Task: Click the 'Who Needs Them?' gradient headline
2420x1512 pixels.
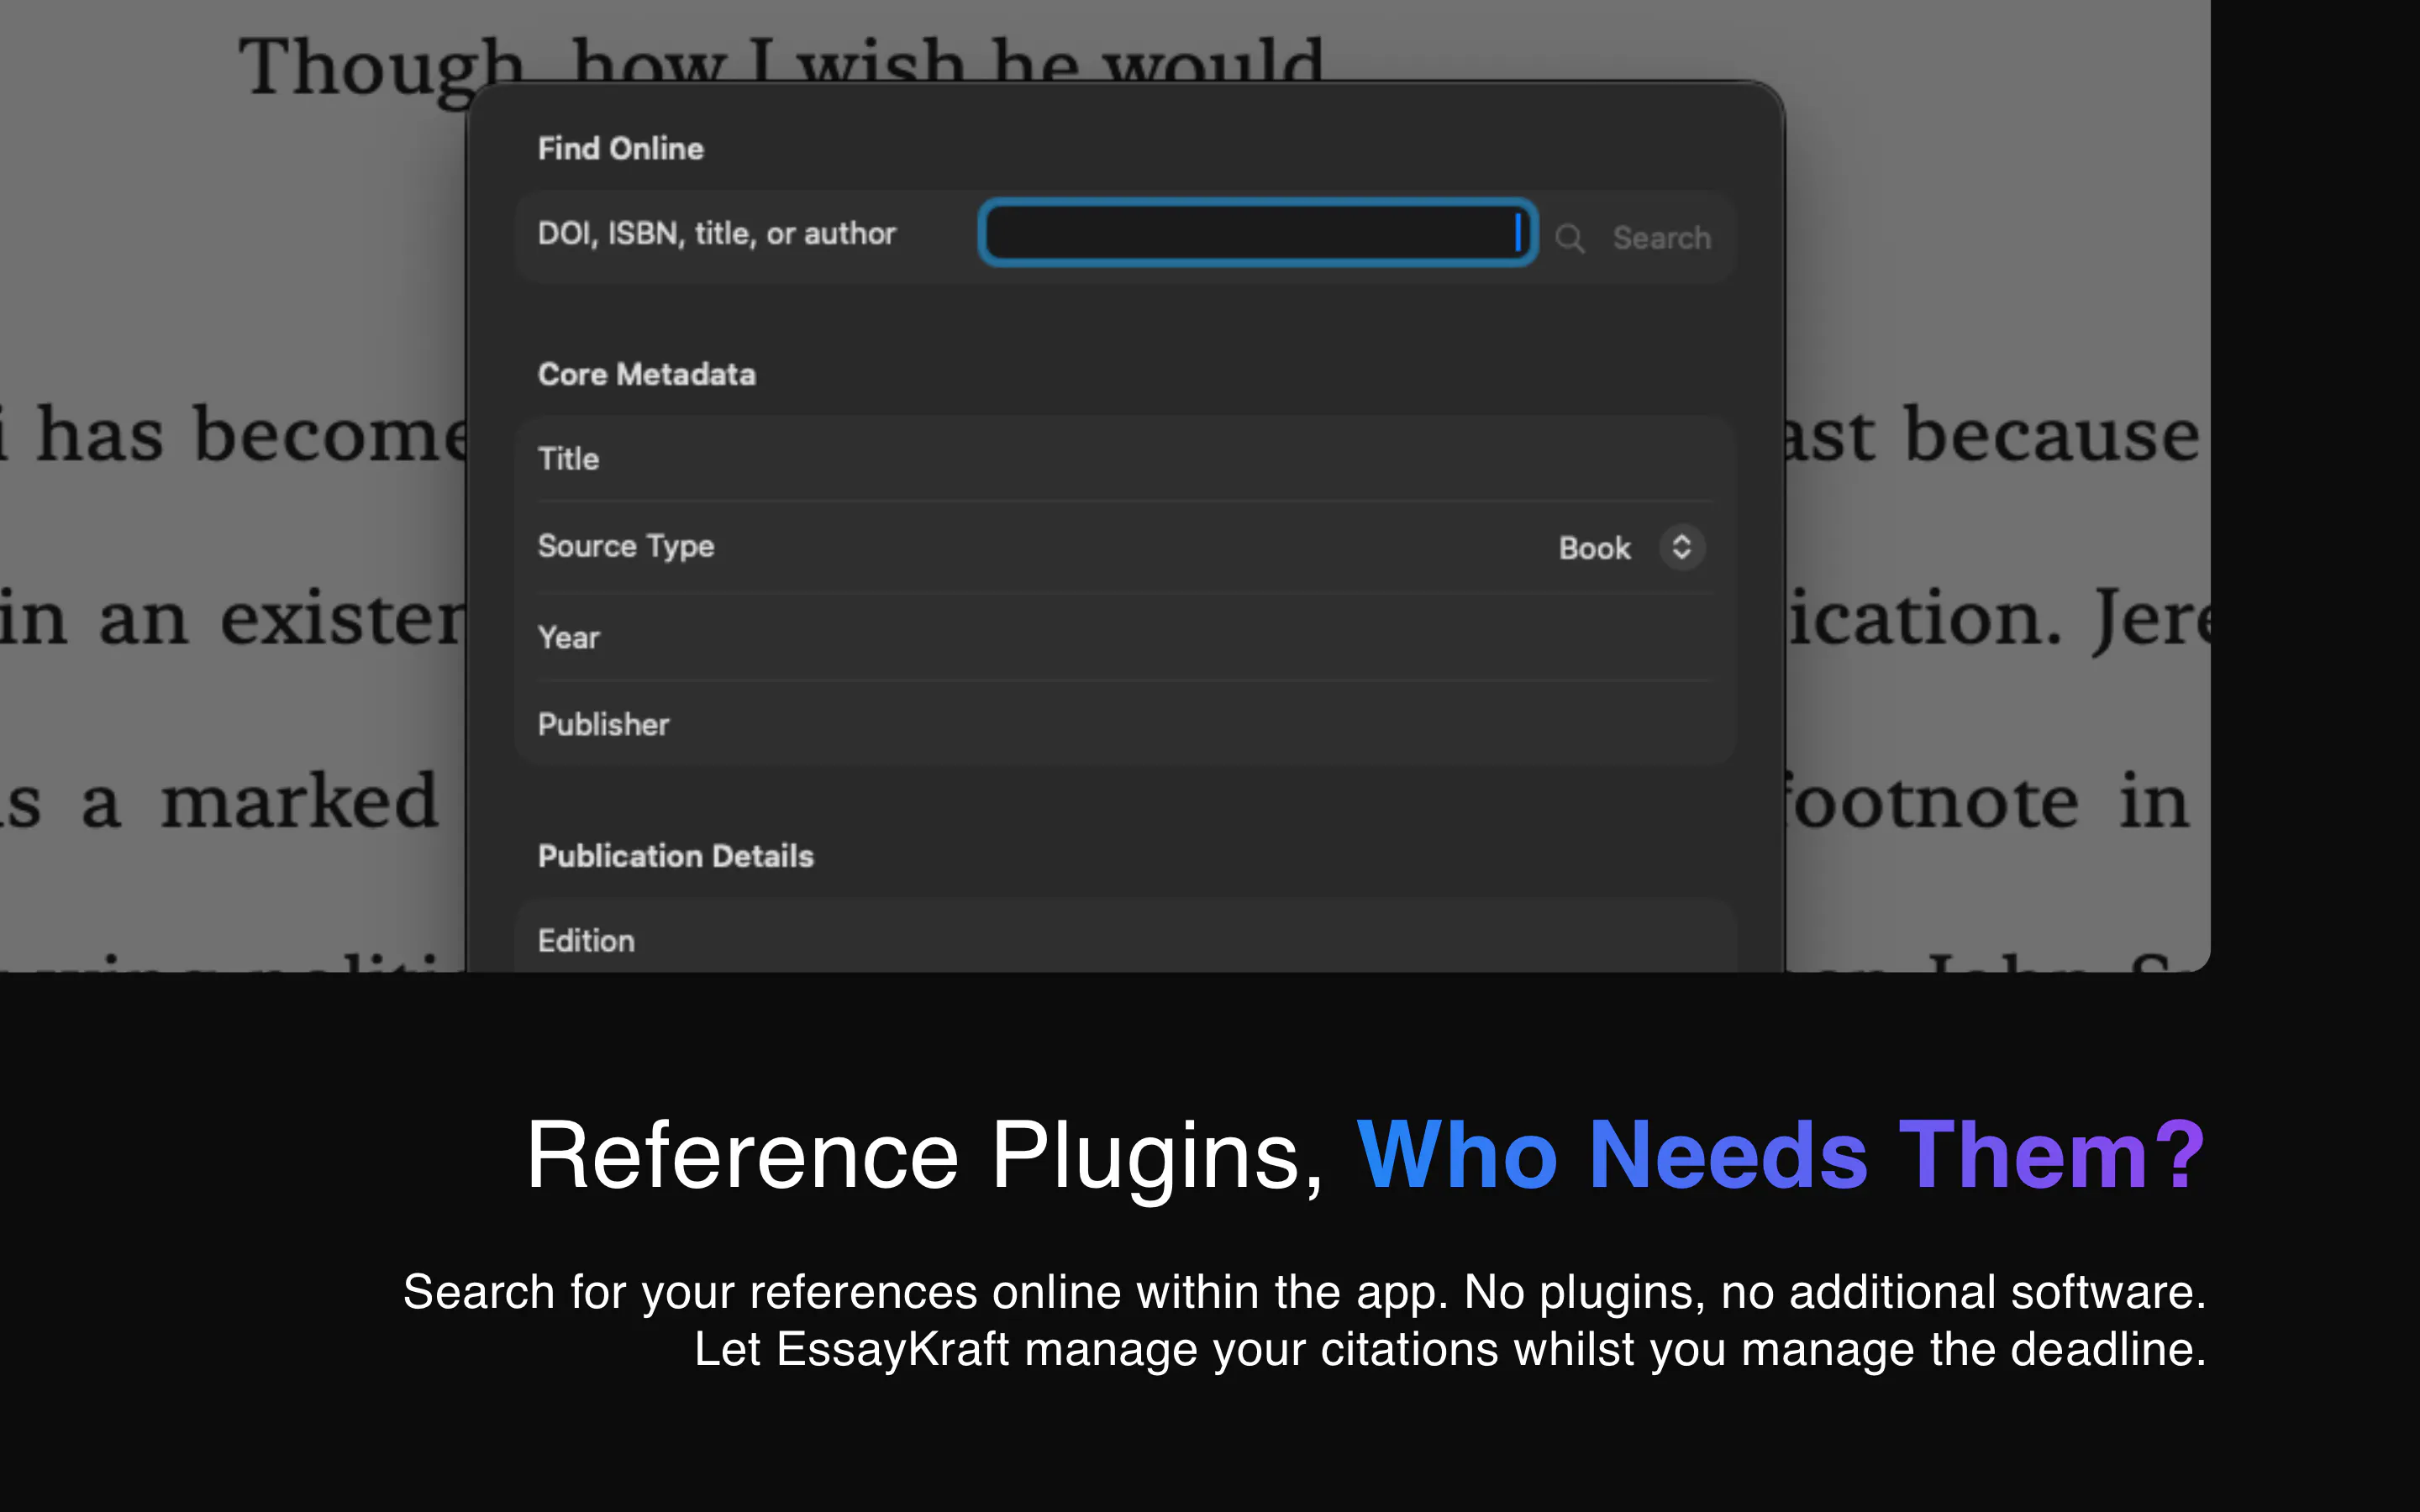Action: click(1781, 1156)
